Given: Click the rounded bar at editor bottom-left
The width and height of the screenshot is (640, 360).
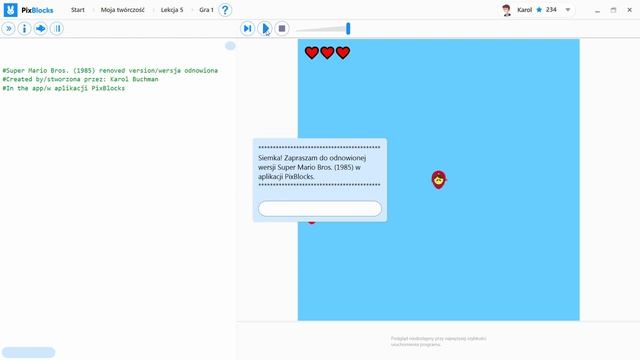Looking at the screenshot, I should pyautogui.click(x=28, y=352).
